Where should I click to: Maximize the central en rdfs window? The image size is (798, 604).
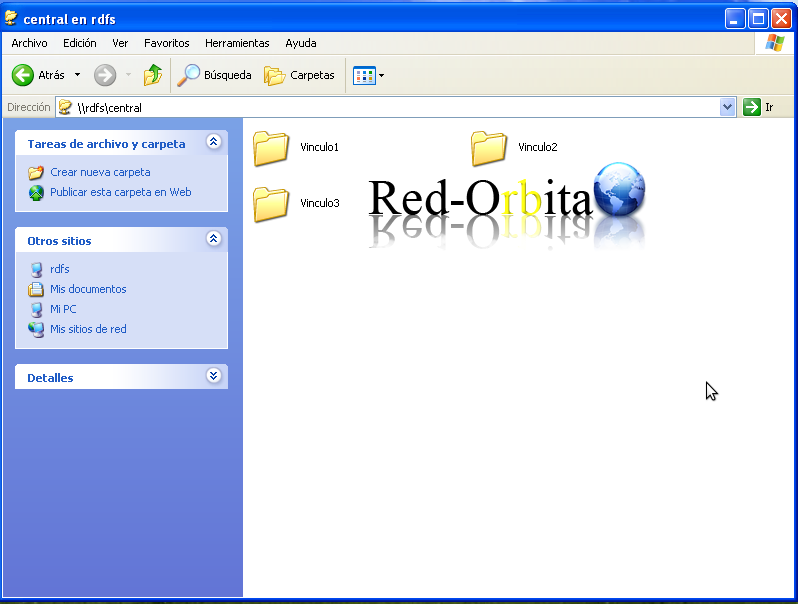pyautogui.click(x=758, y=19)
